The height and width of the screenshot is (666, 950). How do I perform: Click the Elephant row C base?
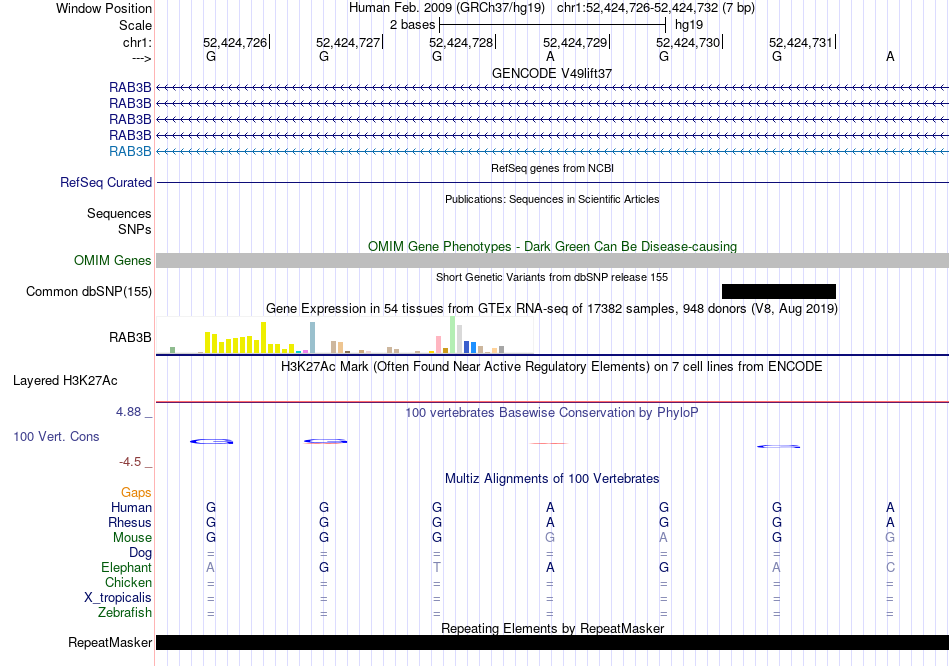[x=890, y=568]
